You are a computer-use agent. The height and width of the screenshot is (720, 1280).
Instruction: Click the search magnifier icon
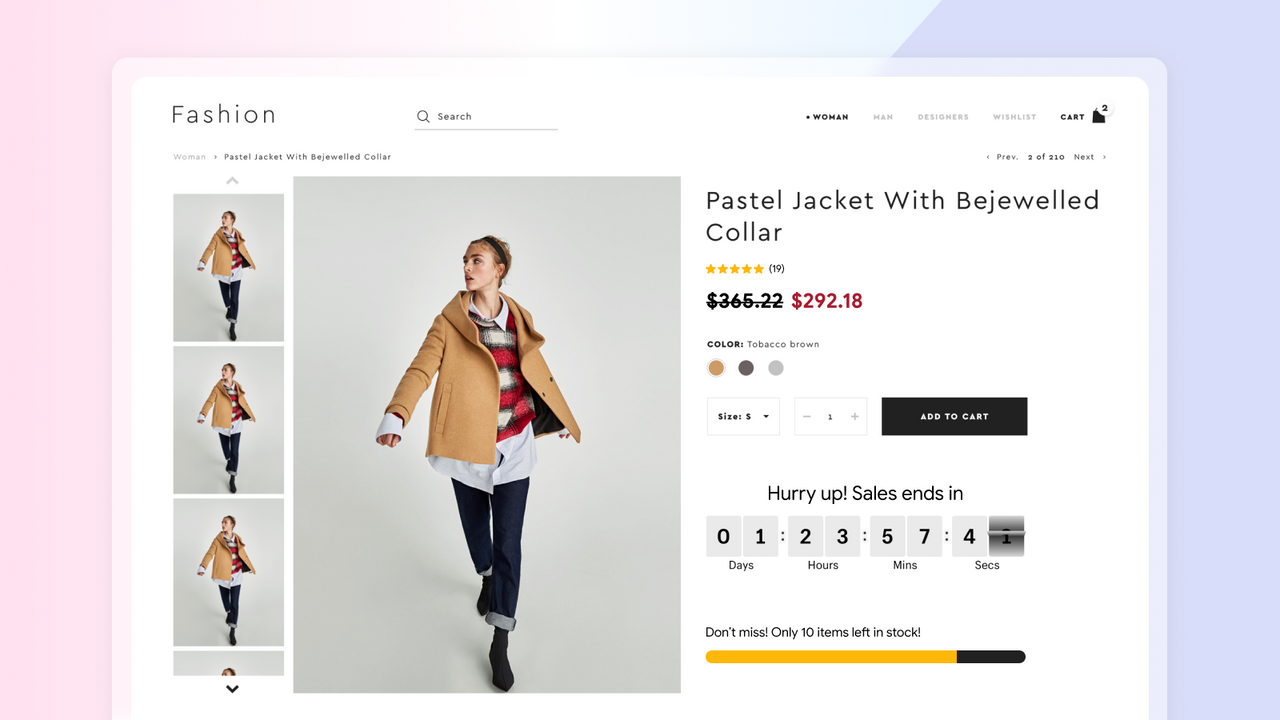(x=423, y=116)
